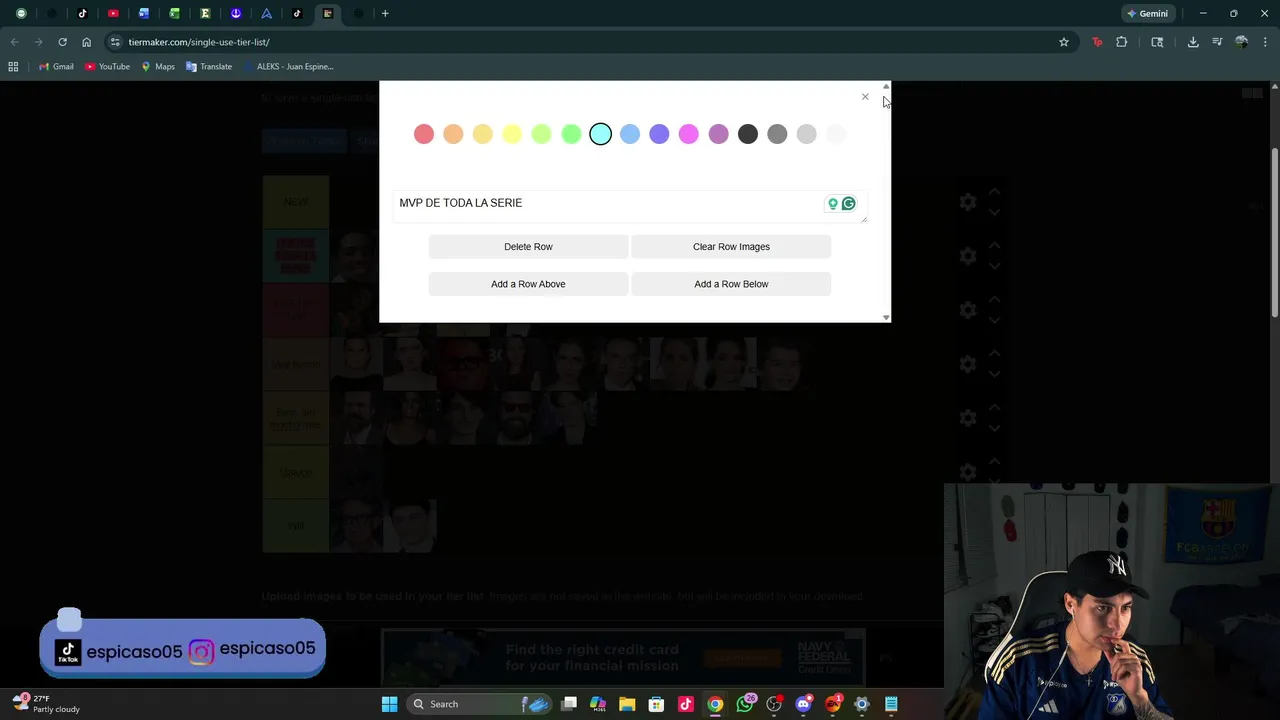Open the Chrome downloads icon
Viewport: 1280px width, 720px height.
coord(1193,42)
